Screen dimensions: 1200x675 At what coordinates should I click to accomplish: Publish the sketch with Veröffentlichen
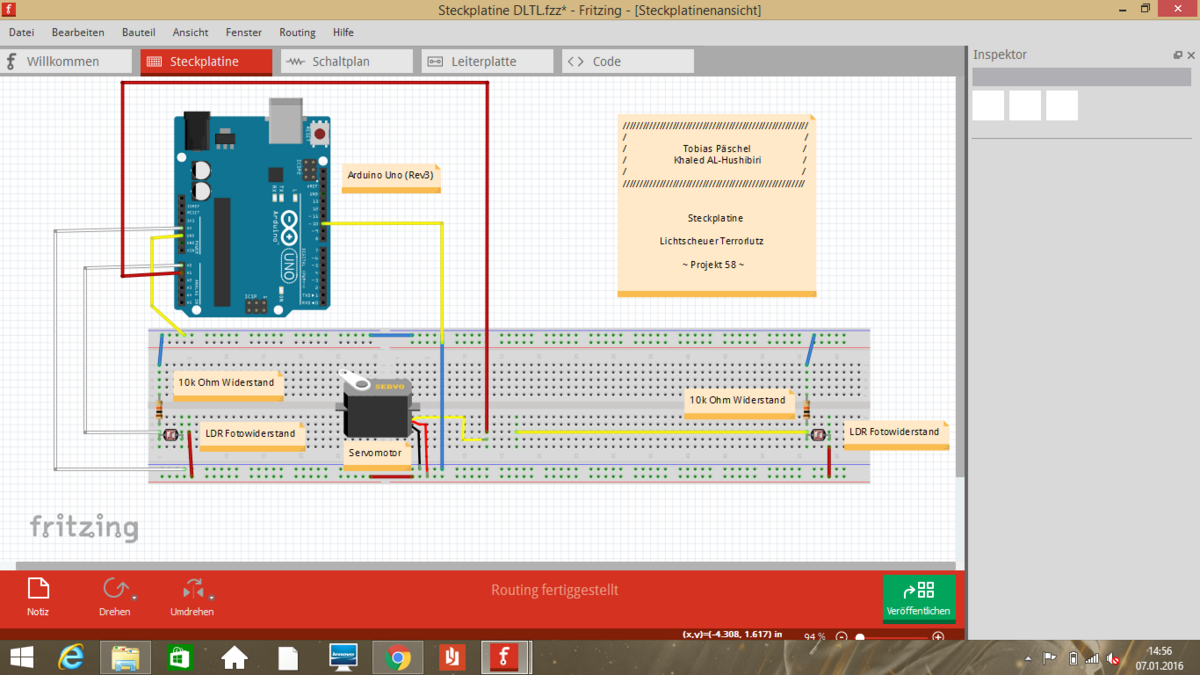click(x=918, y=598)
